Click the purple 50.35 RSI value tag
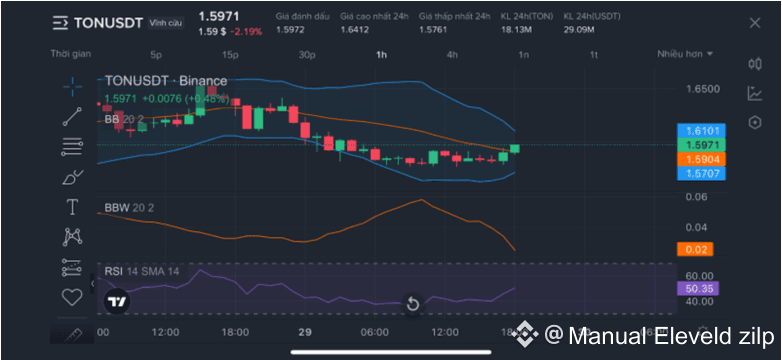This screenshot has width=782, height=360. coord(698,288)
